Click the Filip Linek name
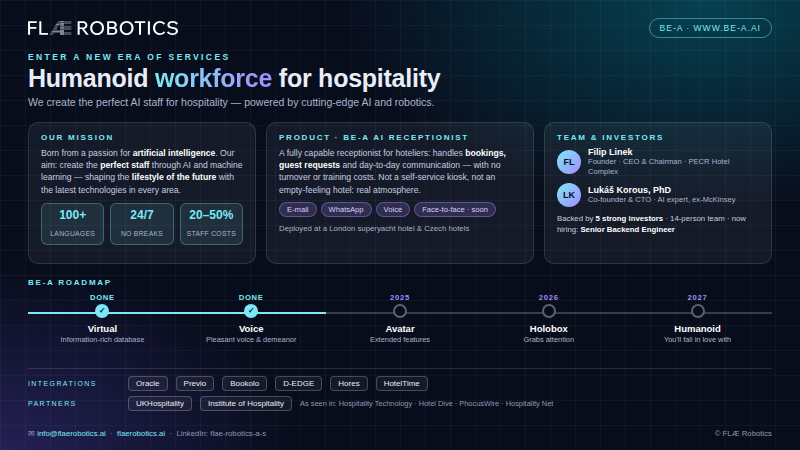The width and height of the screenshot is (800, 450). 610,152
